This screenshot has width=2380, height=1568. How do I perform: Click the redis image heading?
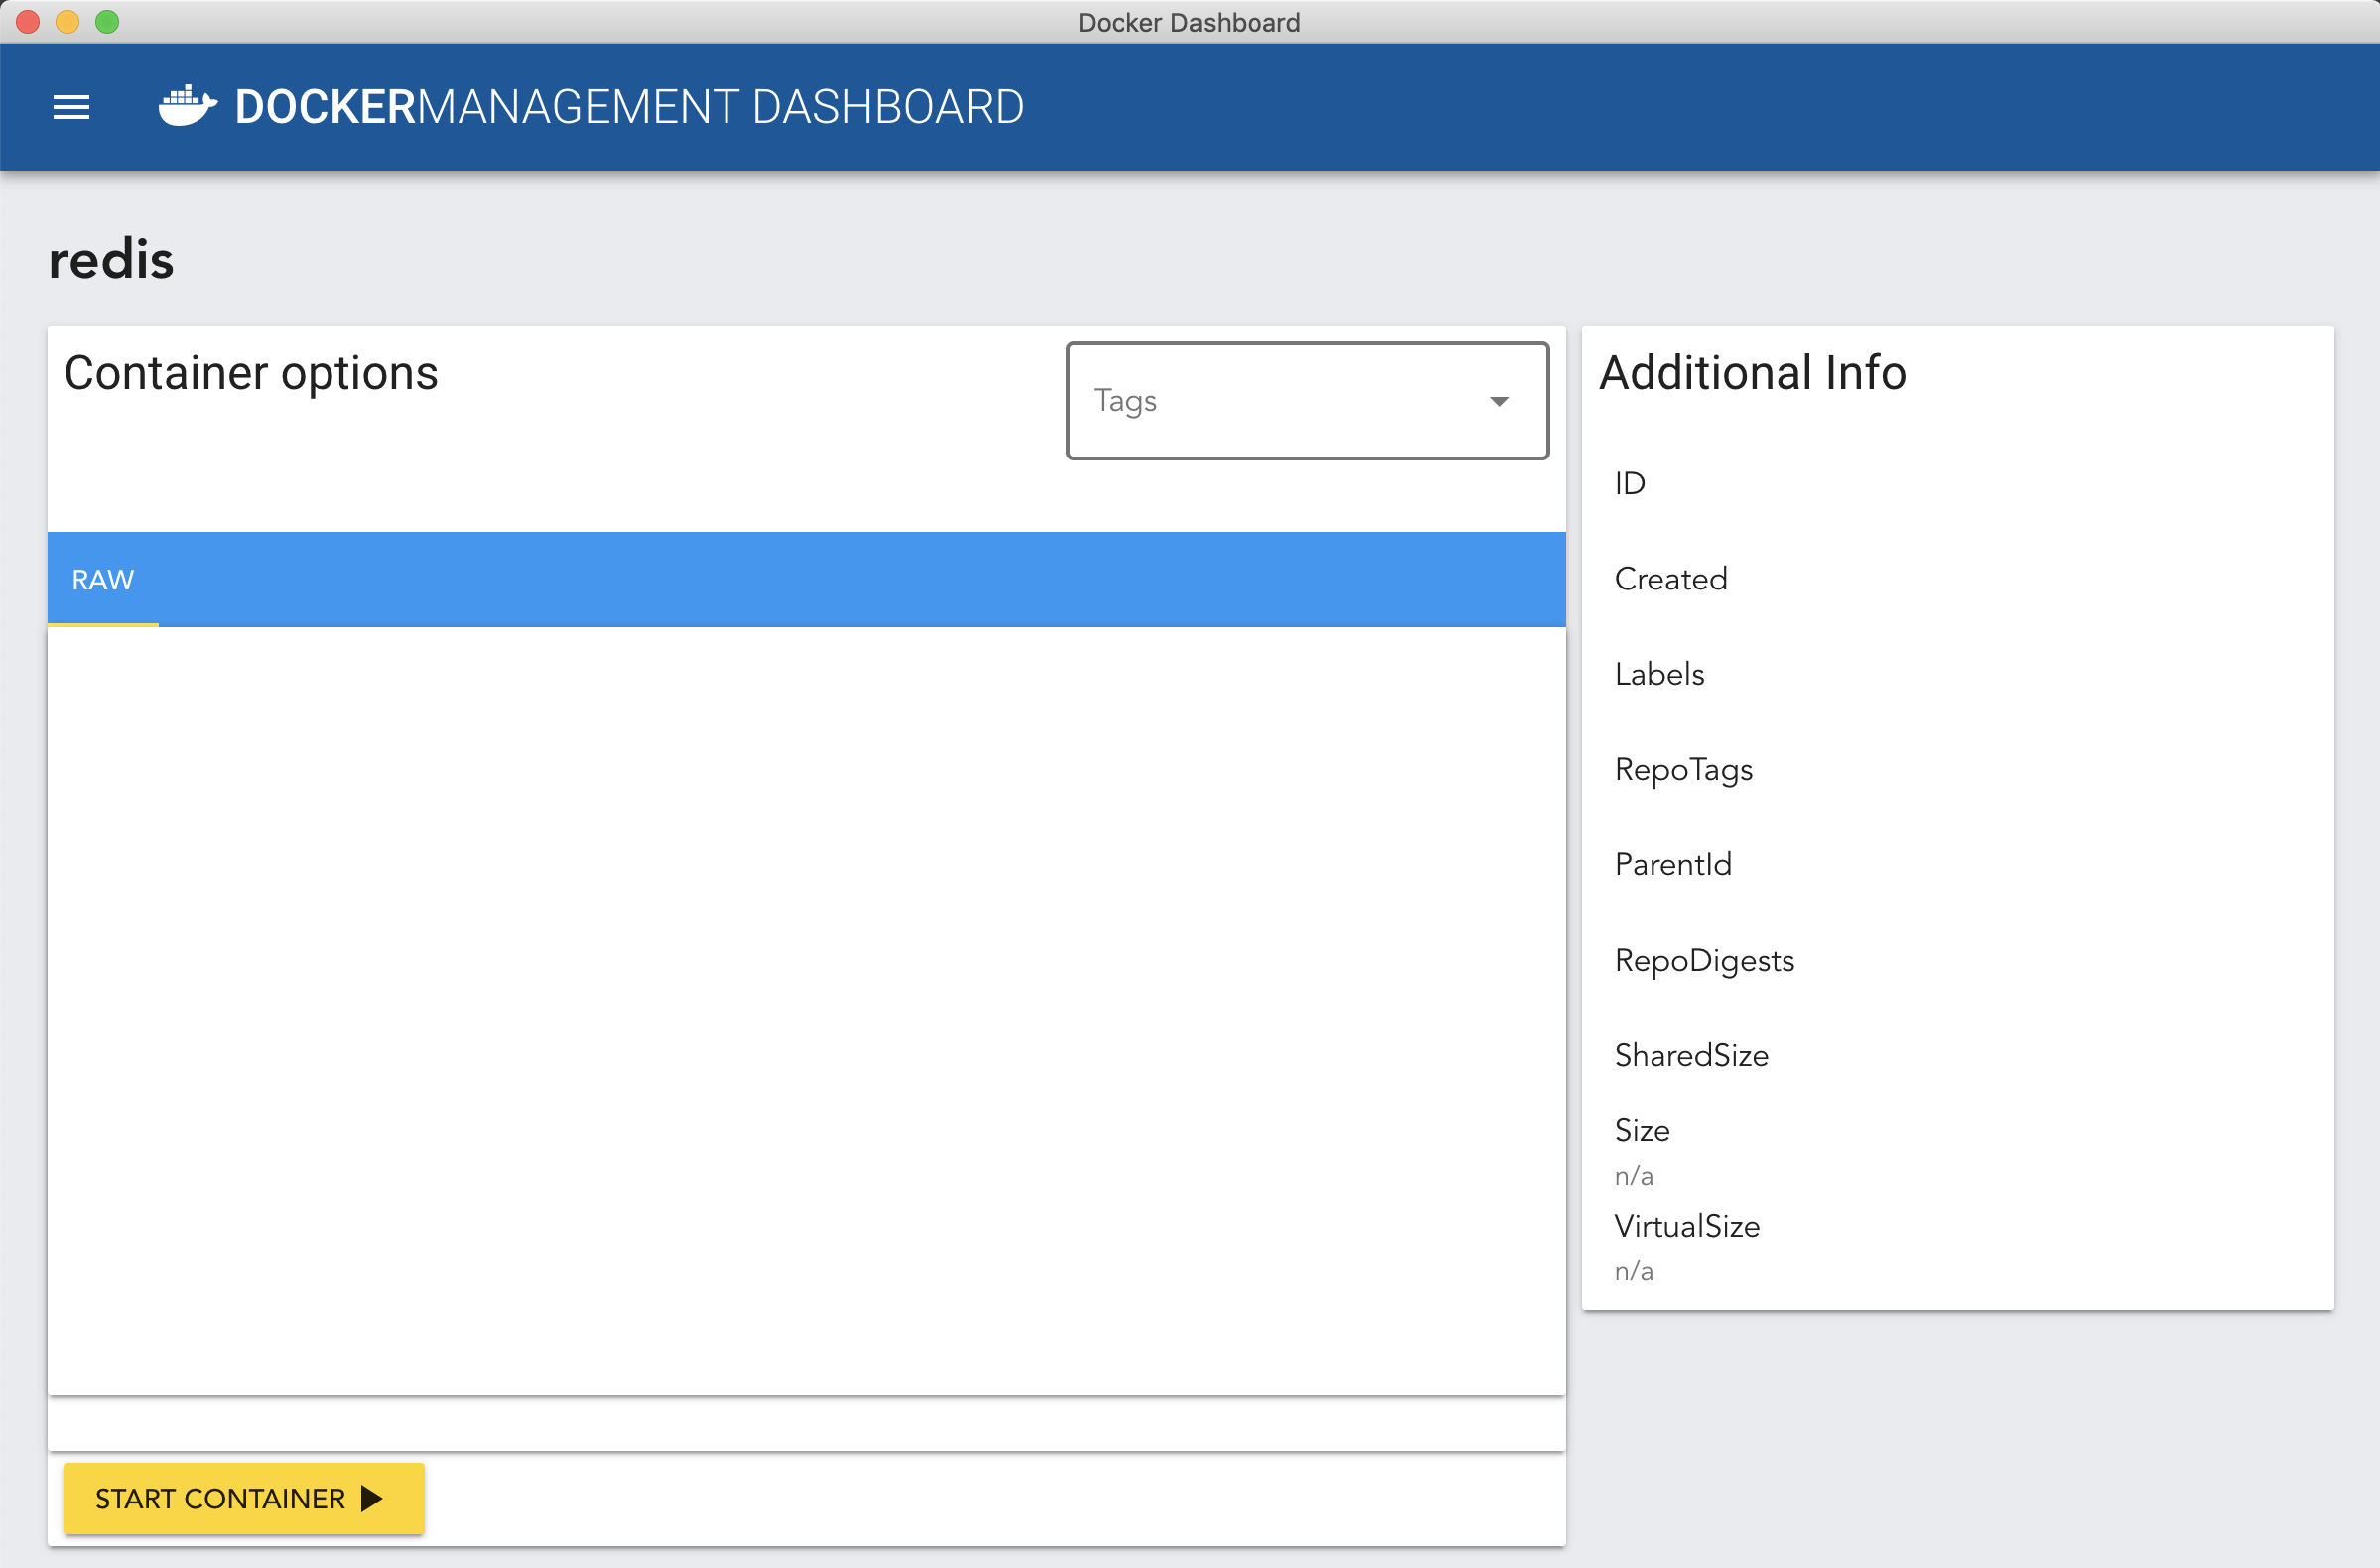111,260
